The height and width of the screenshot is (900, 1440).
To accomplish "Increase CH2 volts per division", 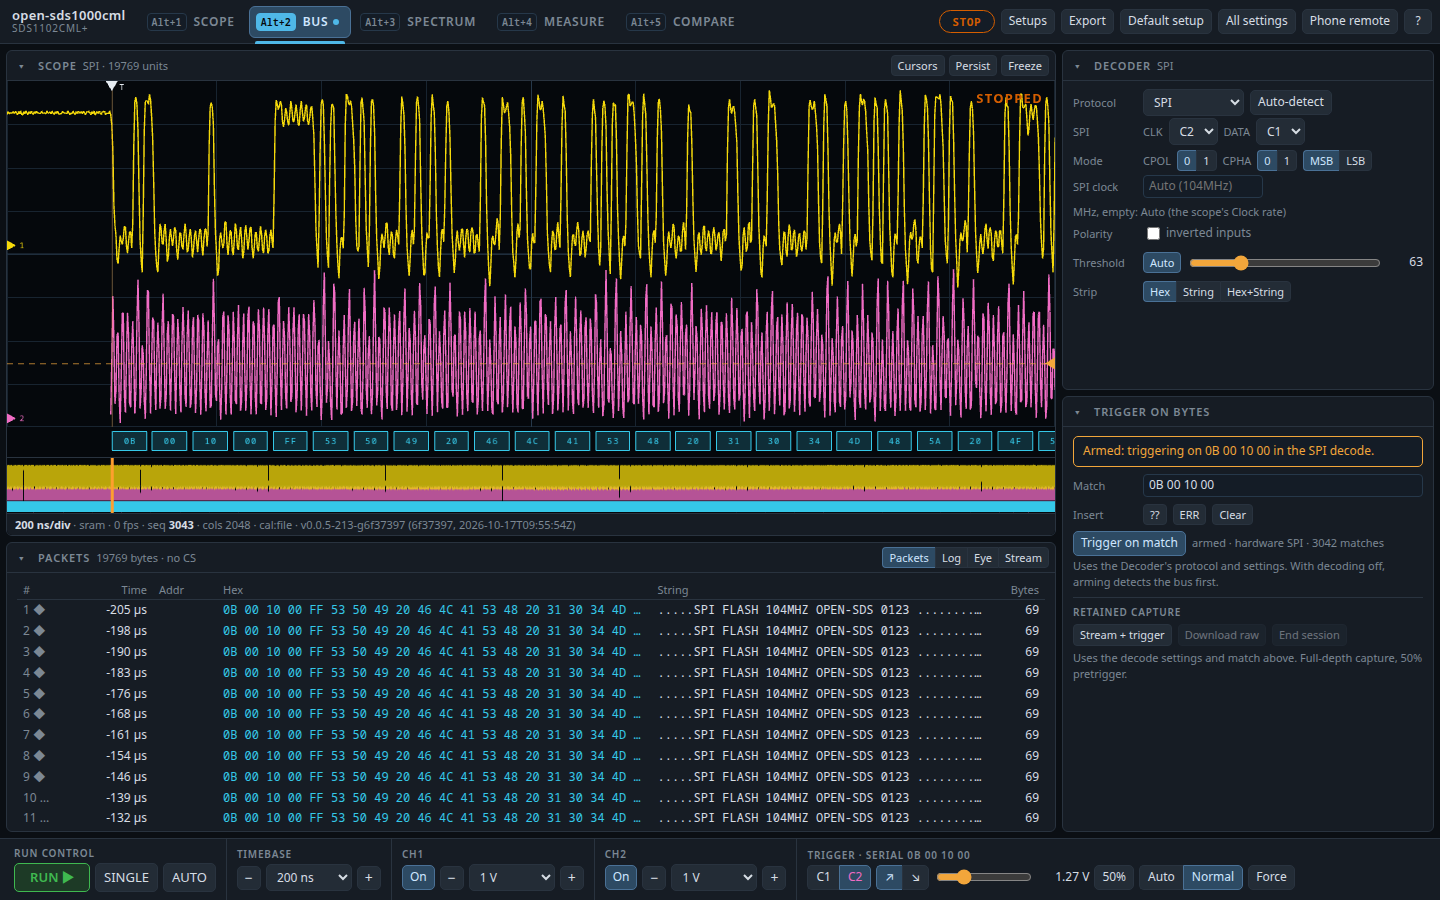I will pyautogui.click(x=775, y=877).
